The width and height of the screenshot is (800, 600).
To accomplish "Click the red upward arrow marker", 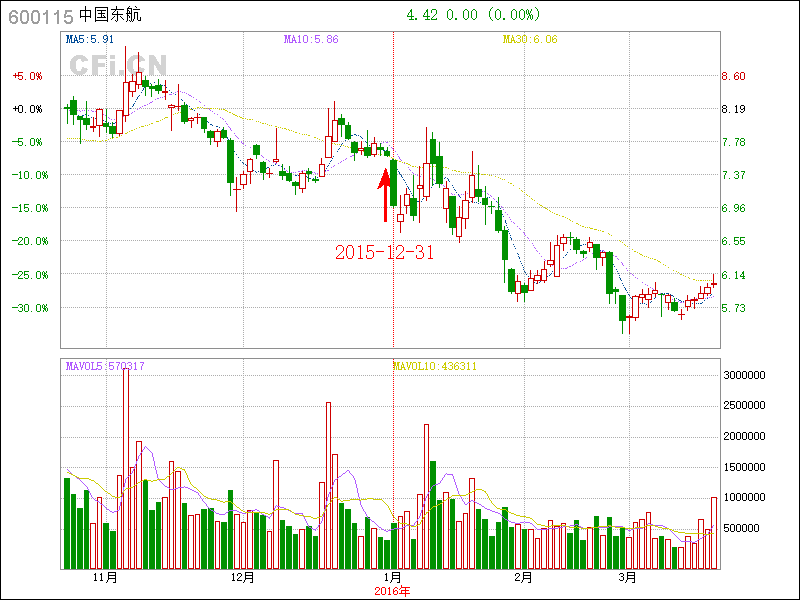I will (x=384, y=195).
